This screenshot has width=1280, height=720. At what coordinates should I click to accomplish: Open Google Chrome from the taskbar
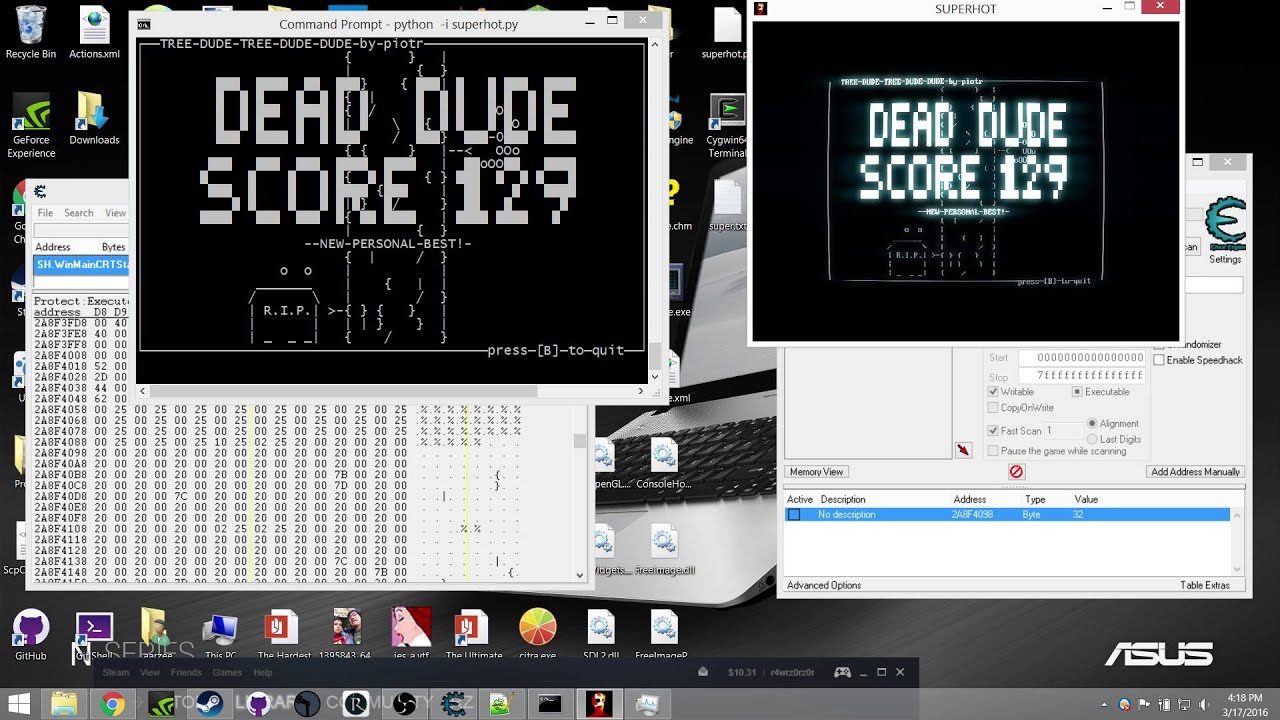tap(112, 704)
